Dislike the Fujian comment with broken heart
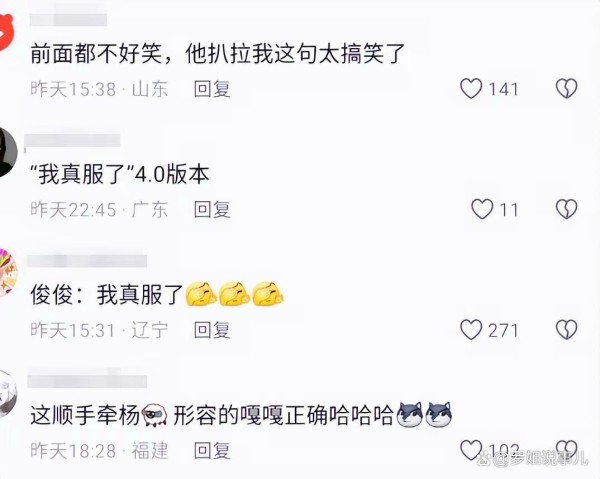600x479 pixels. (x=566, y=450)
